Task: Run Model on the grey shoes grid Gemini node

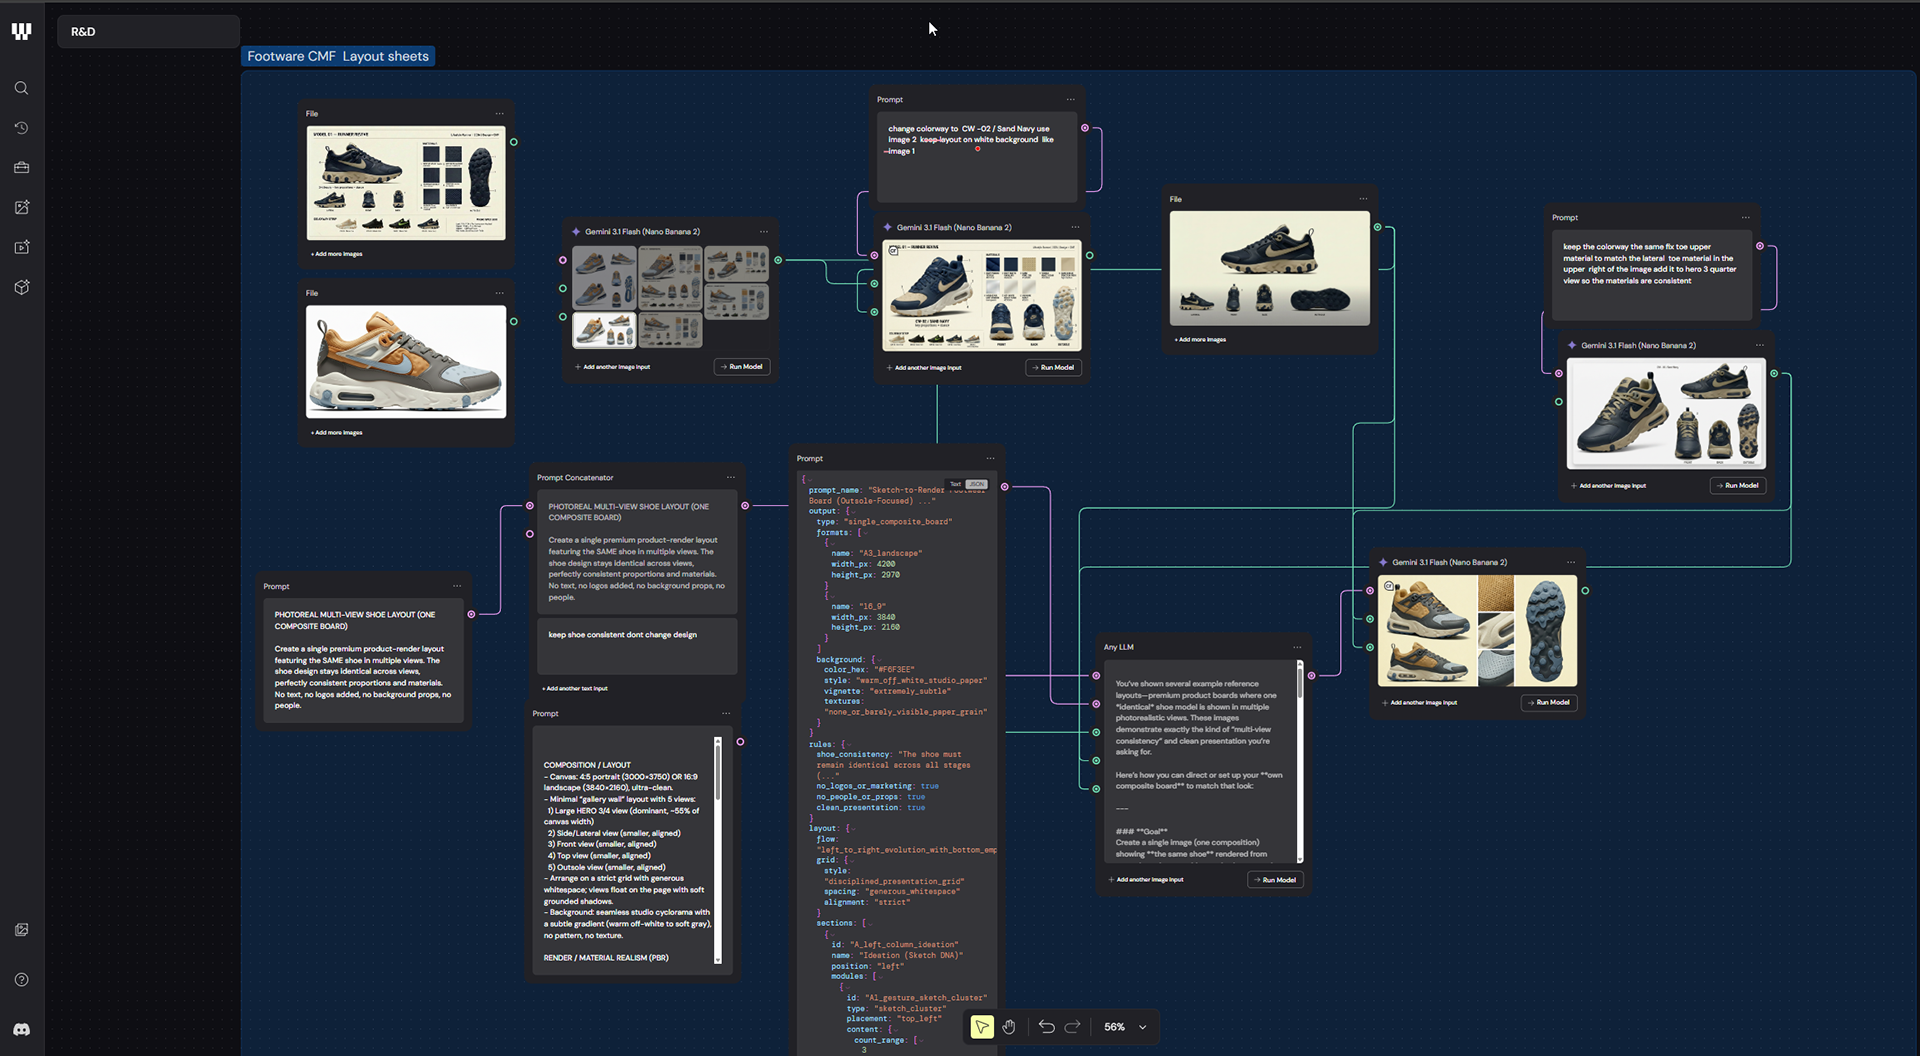Action: click(x=742, y=367)
